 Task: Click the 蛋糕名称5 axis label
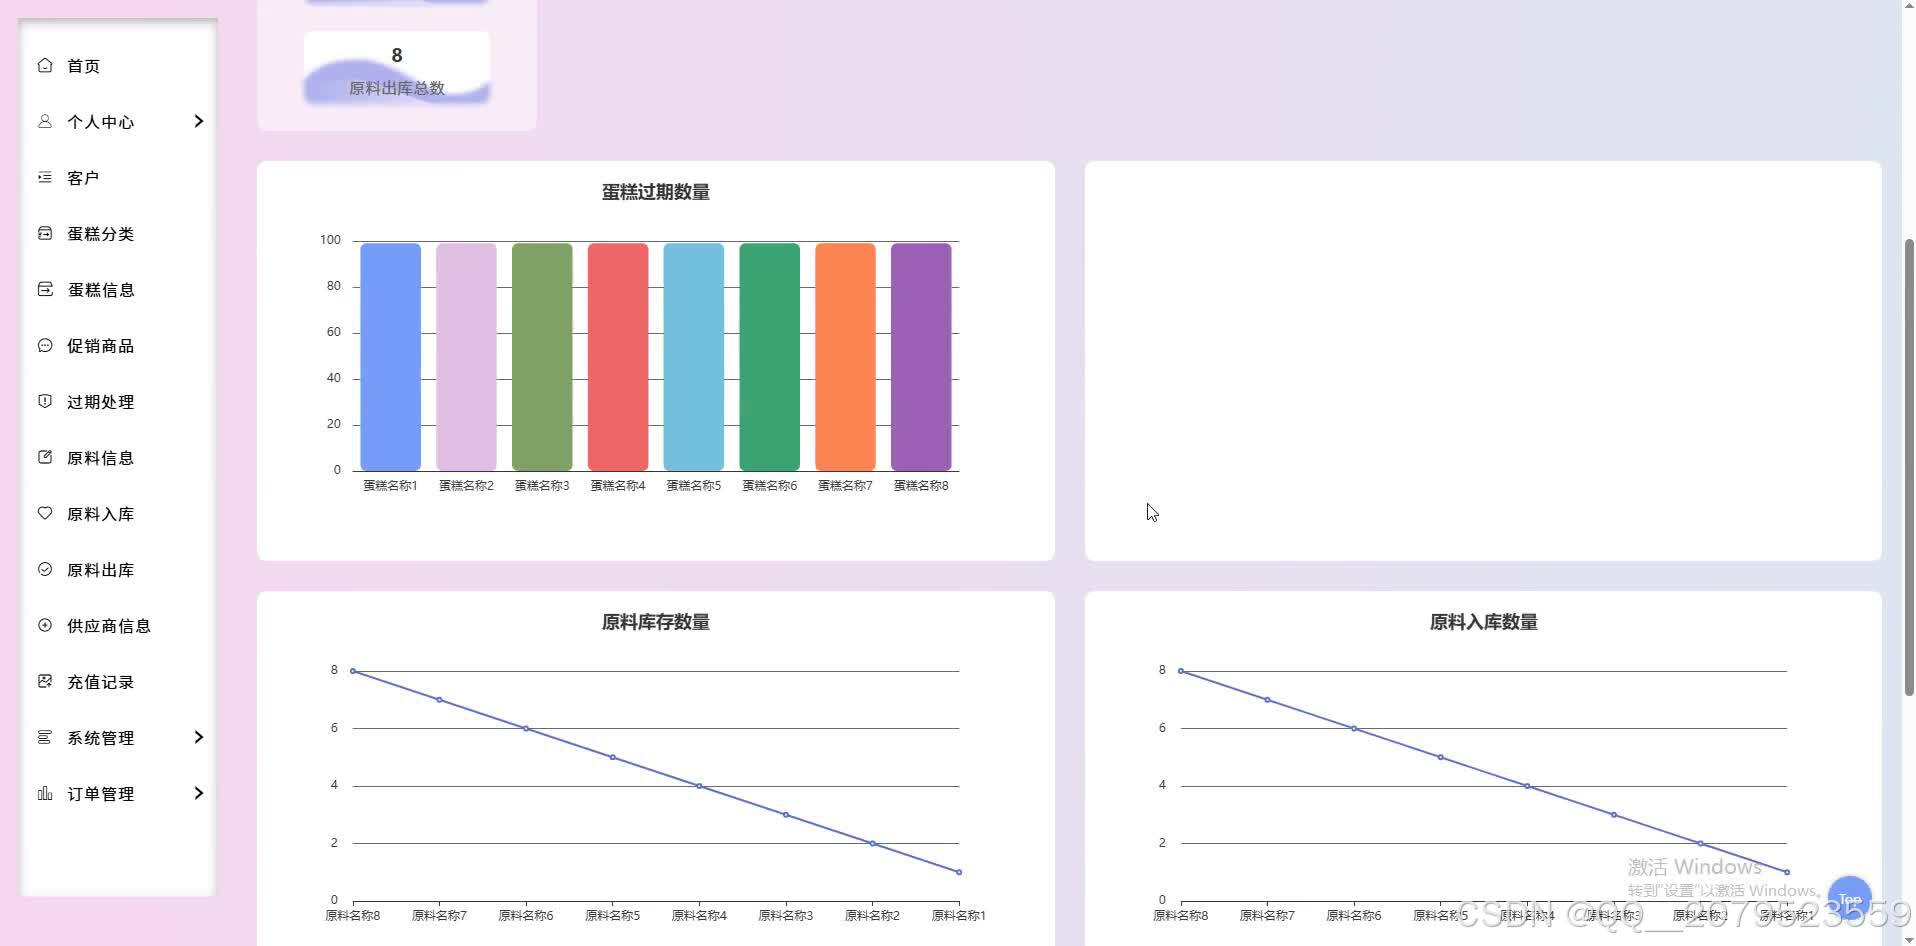pos(694,486)
